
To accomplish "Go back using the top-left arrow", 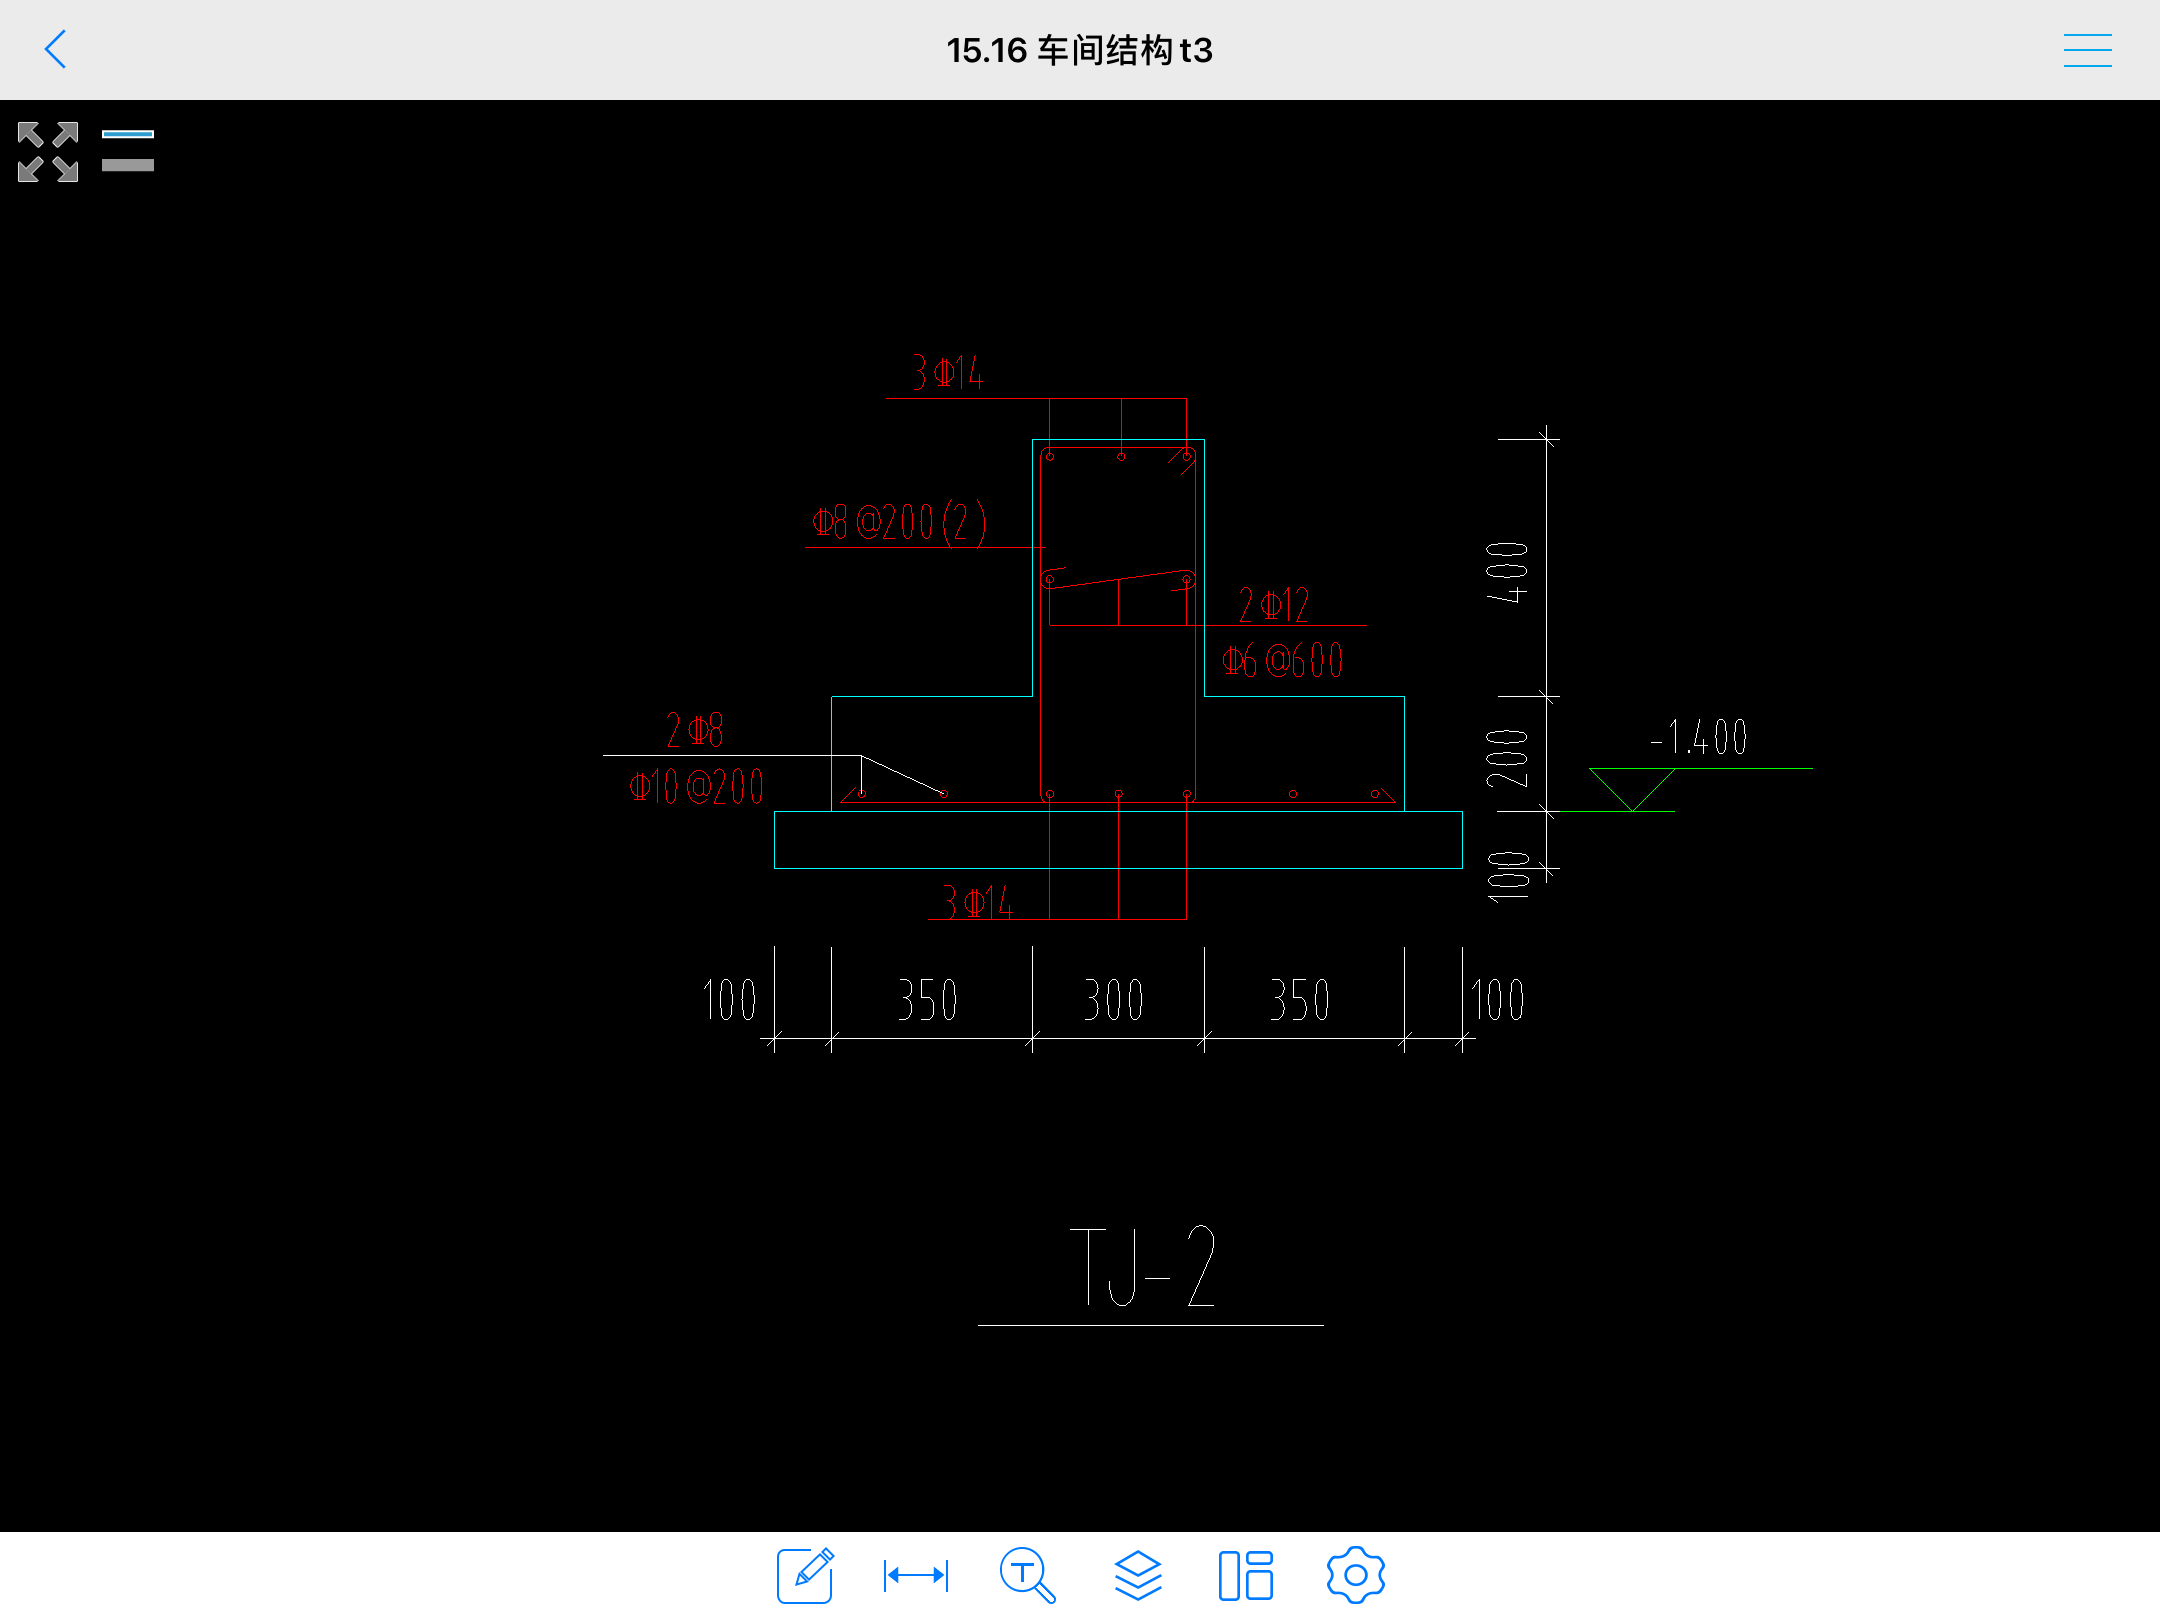I will point(56,49).
